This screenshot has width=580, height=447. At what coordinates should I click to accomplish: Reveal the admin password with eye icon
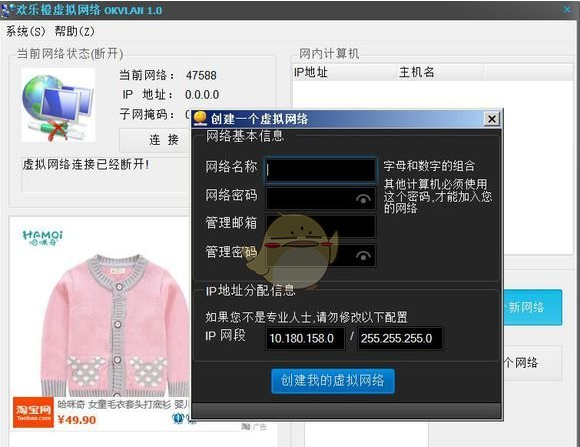(363, 256)
